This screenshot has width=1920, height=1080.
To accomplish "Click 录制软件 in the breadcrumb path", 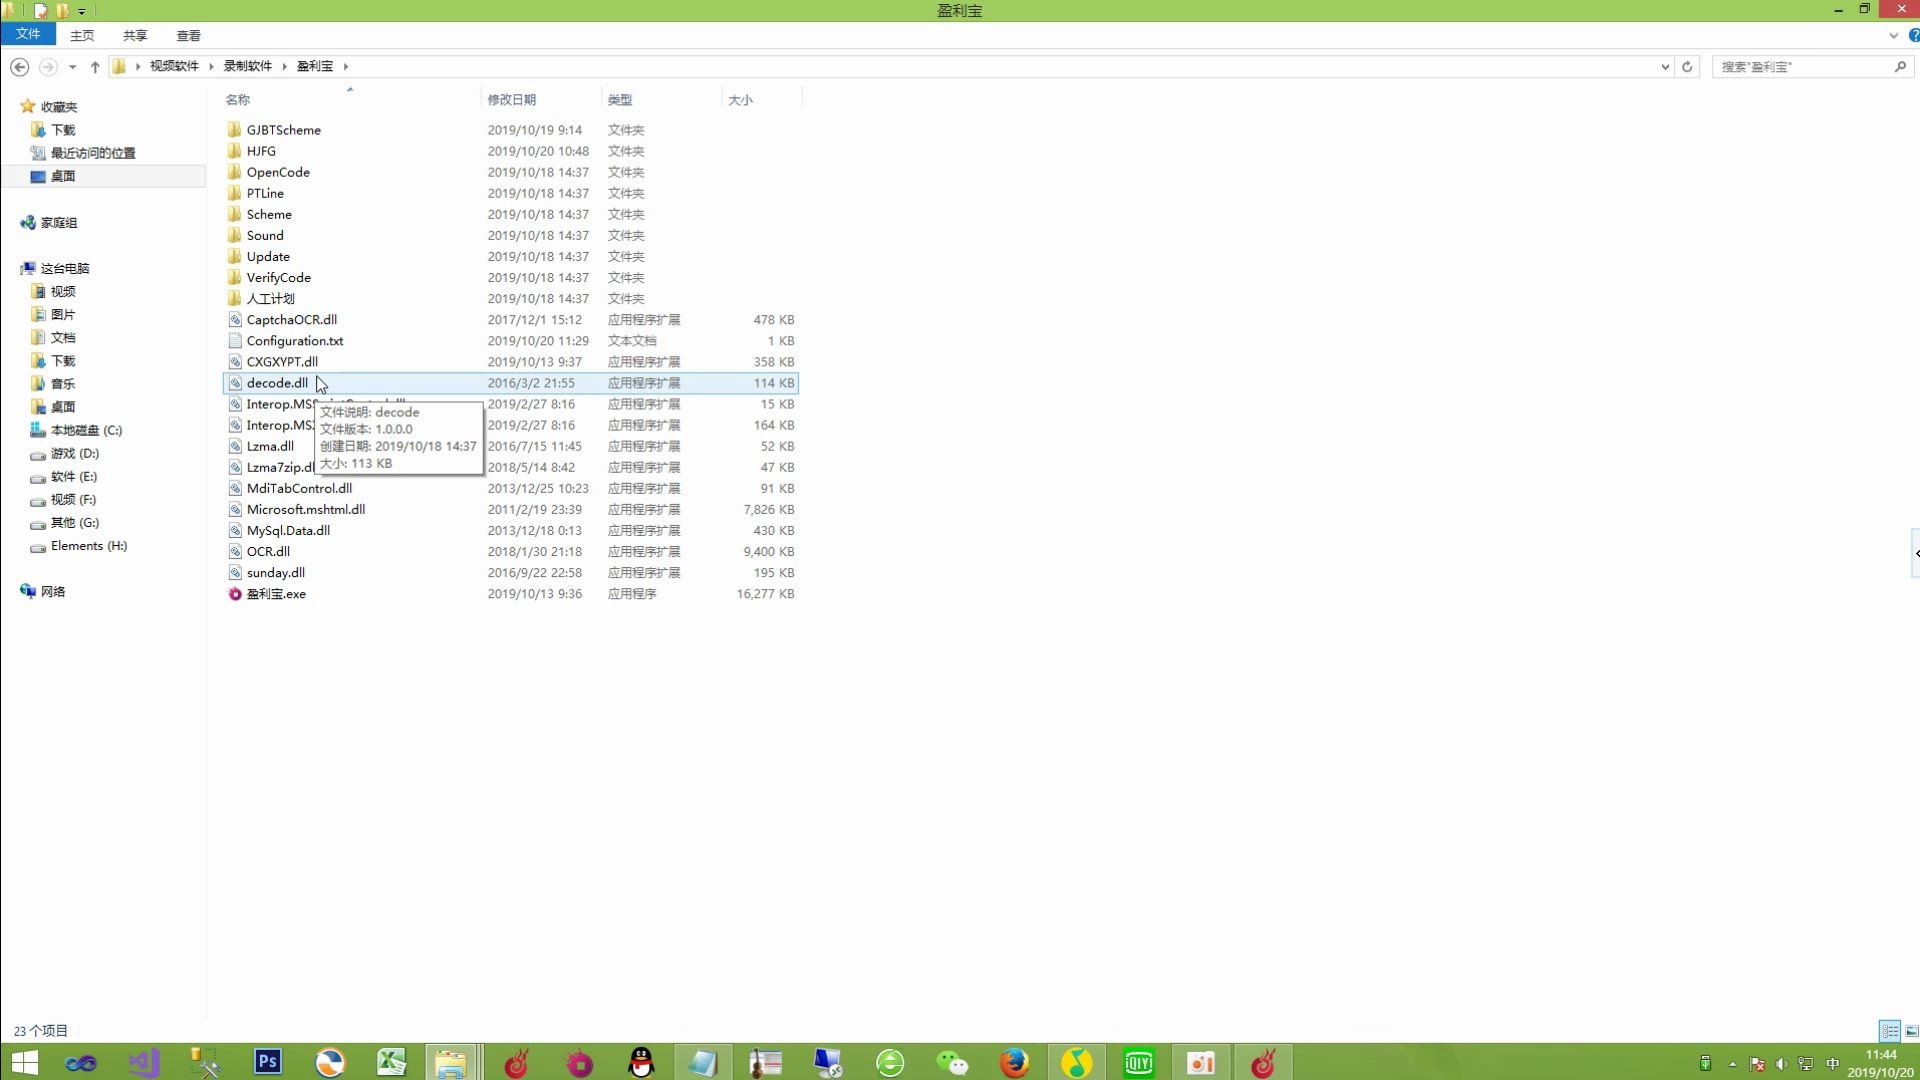I will point(247,66).
